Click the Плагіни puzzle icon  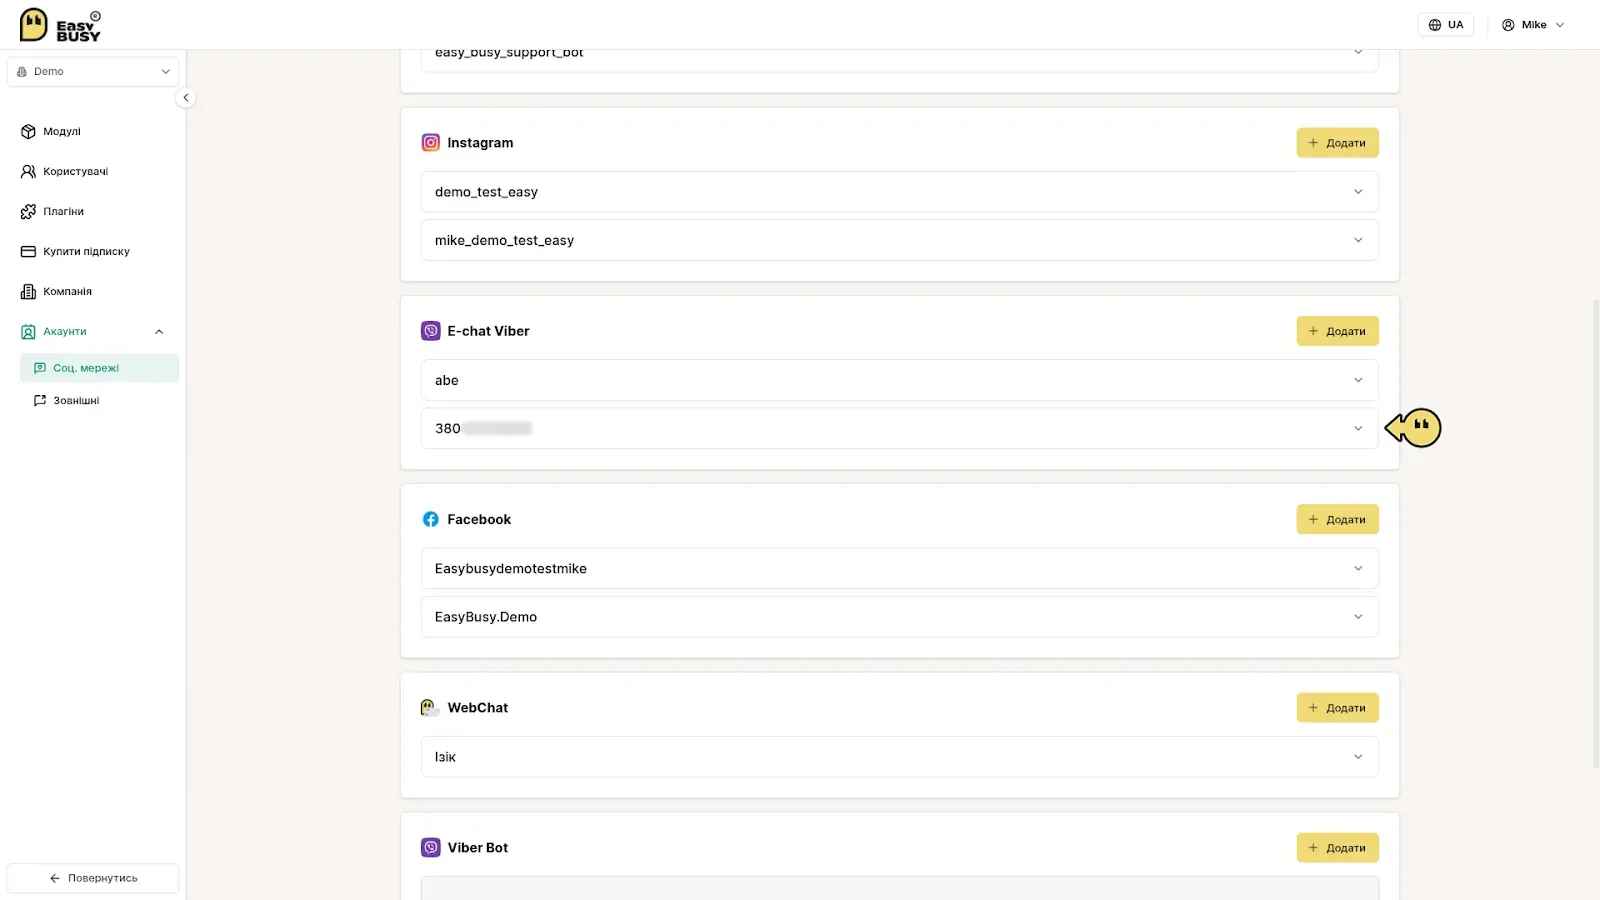pyautogui.click(x=28, y=212)
